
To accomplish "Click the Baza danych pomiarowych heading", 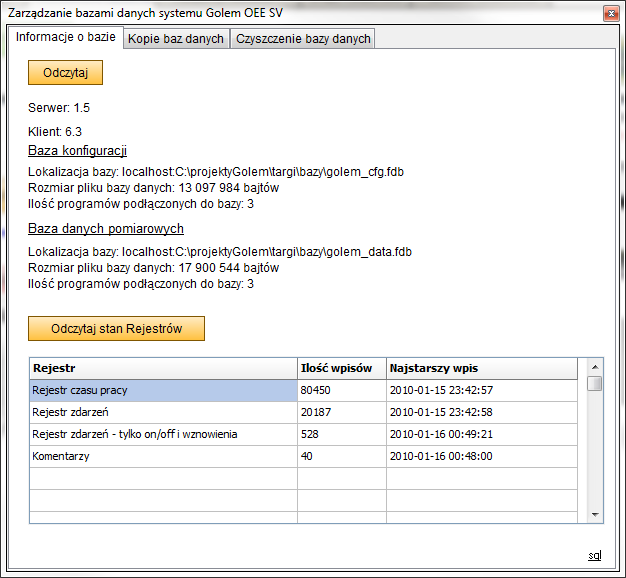I will [x=106, y=228].
